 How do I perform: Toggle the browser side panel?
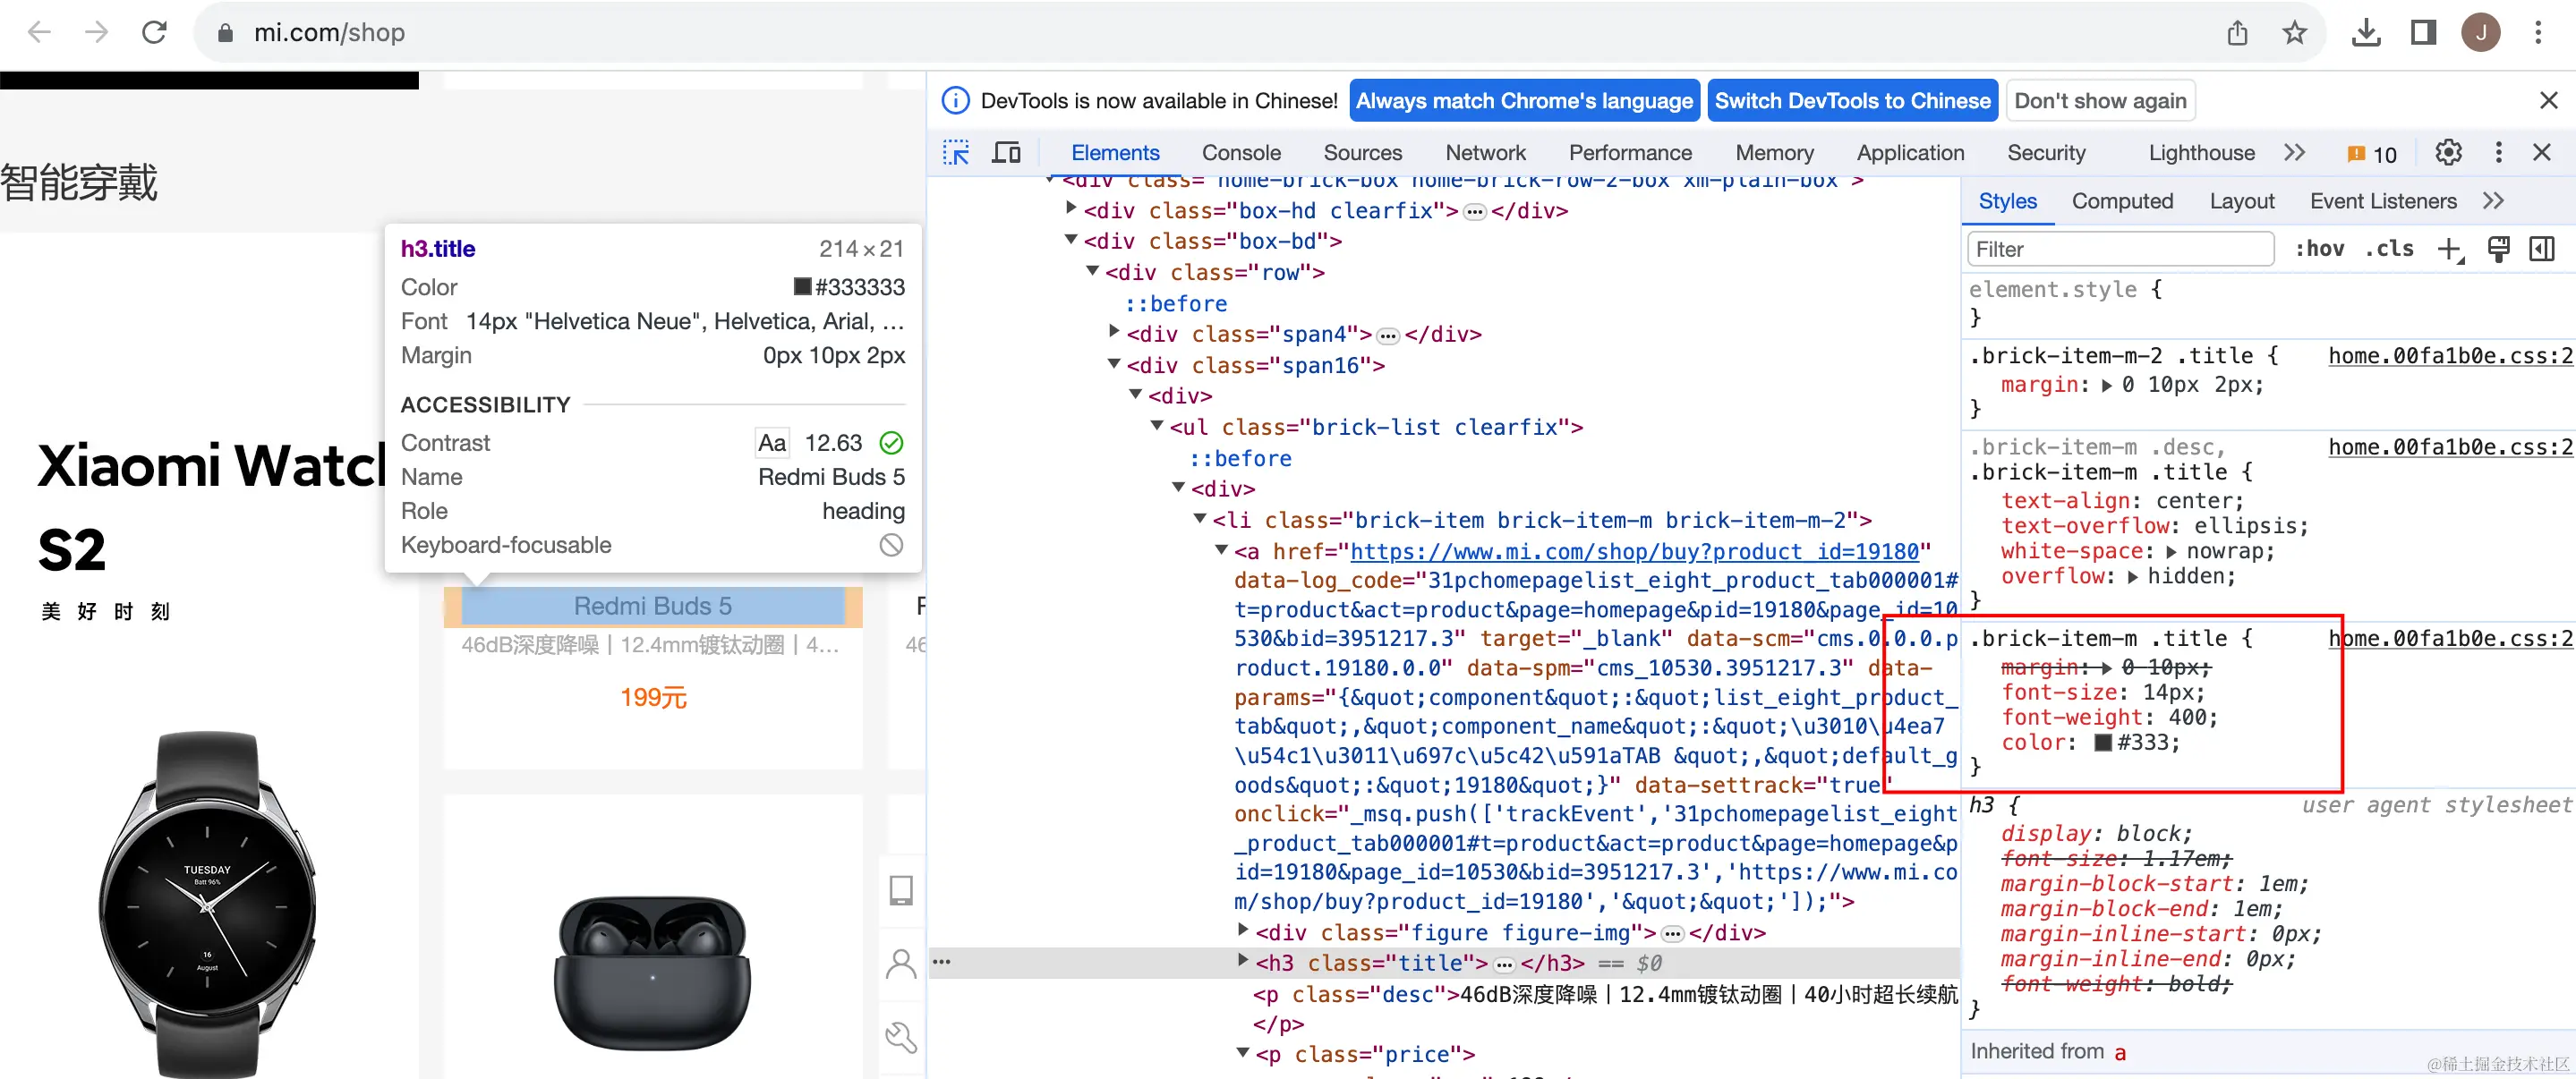click(x=2423, y=33)
